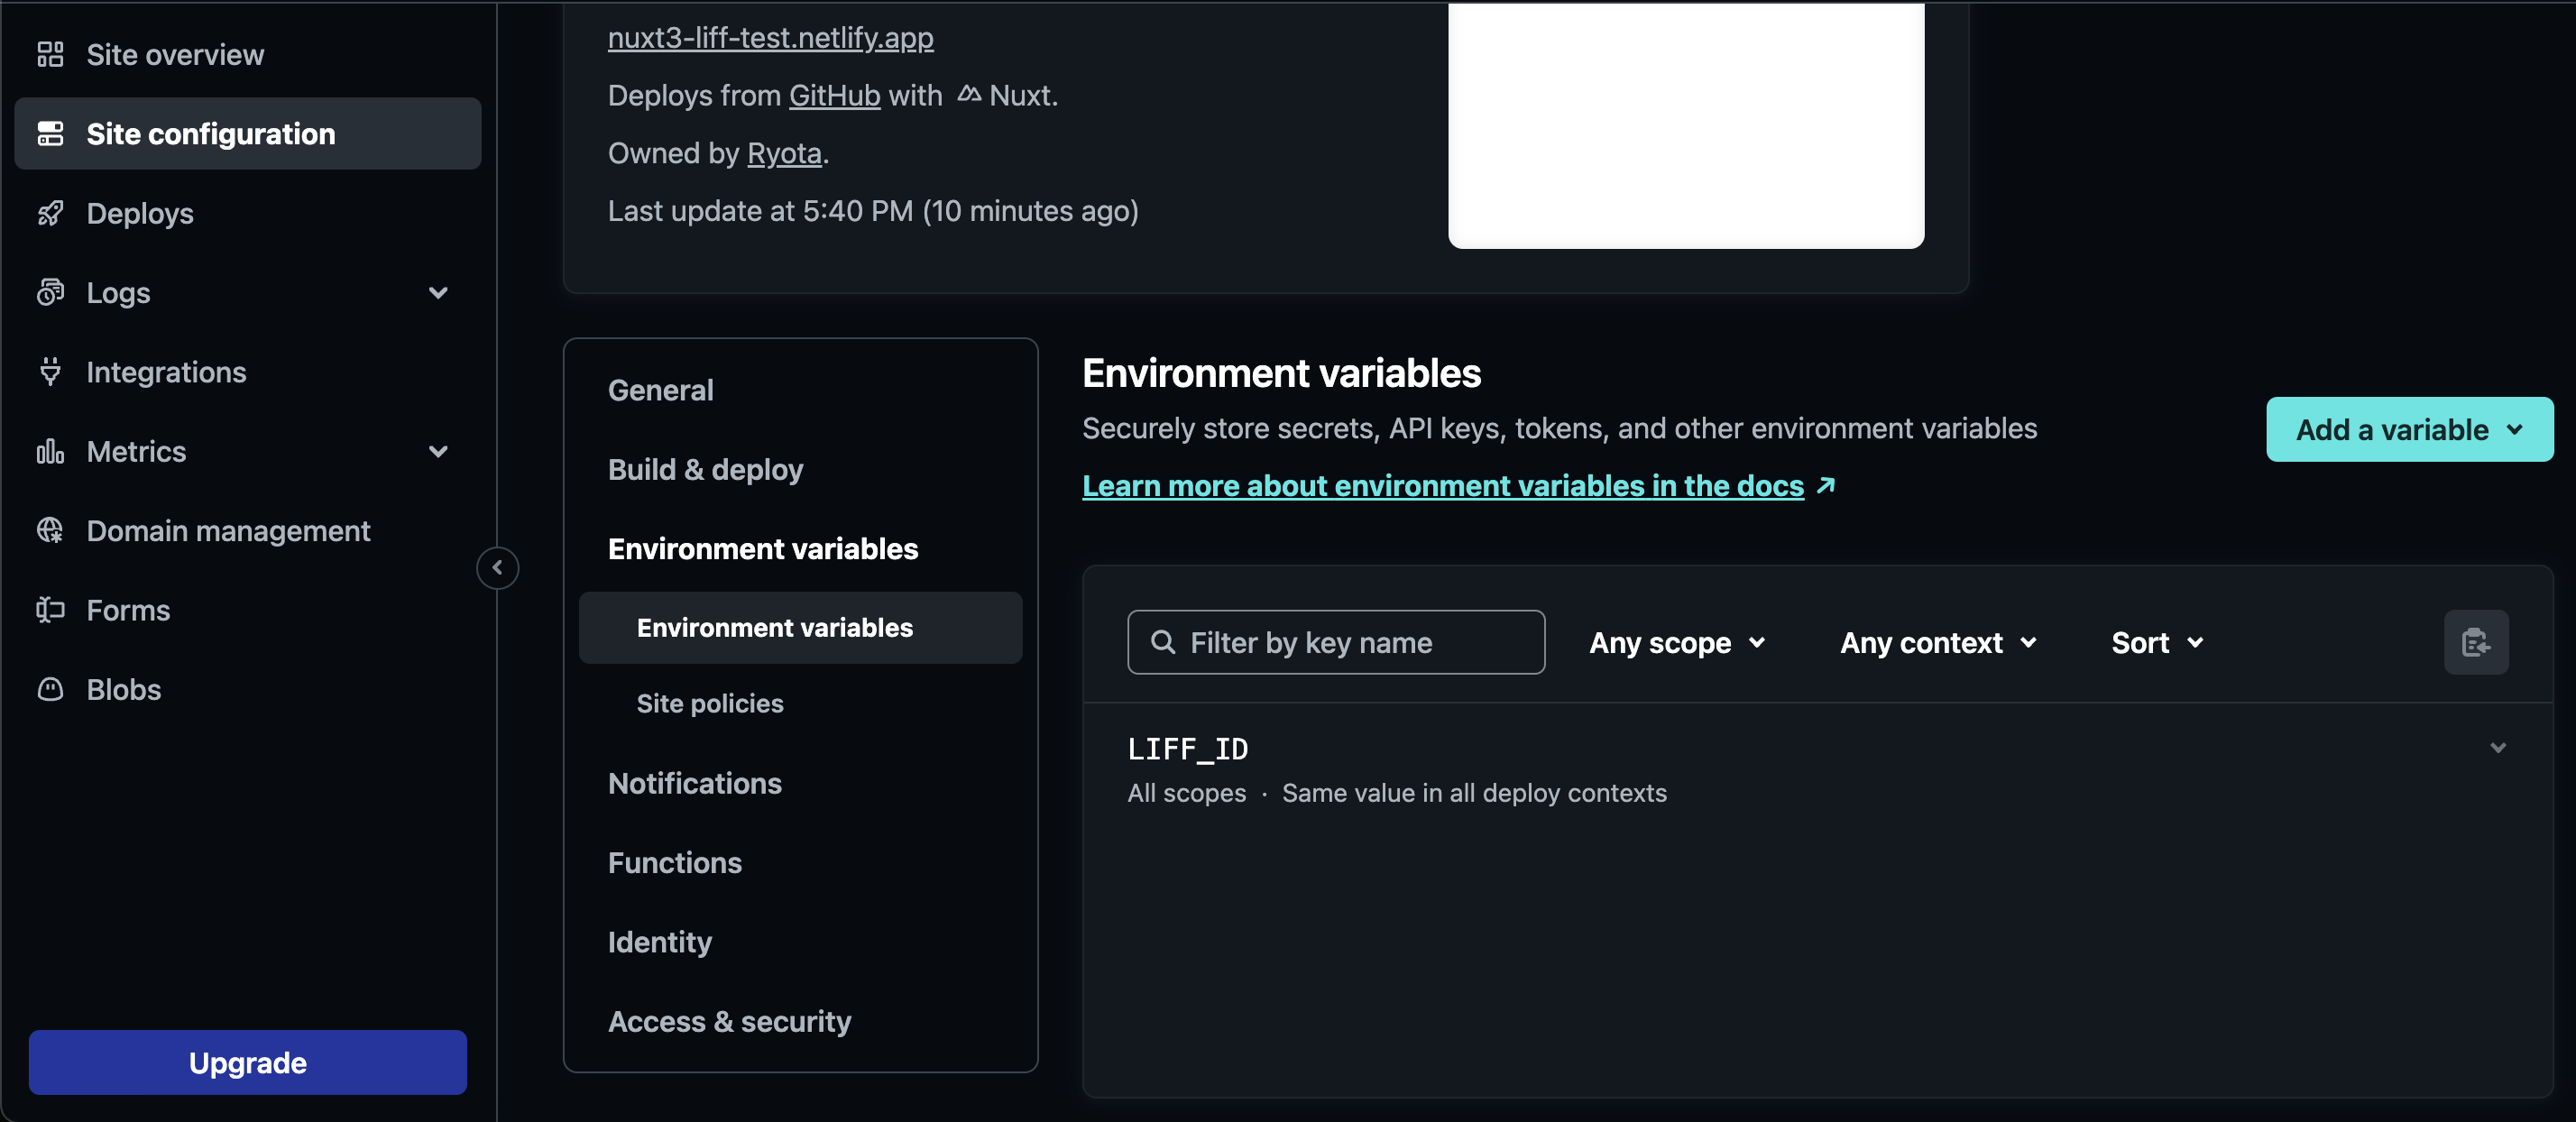
Task: Open Learn more about environment variables link
Action: (1444, 484)
